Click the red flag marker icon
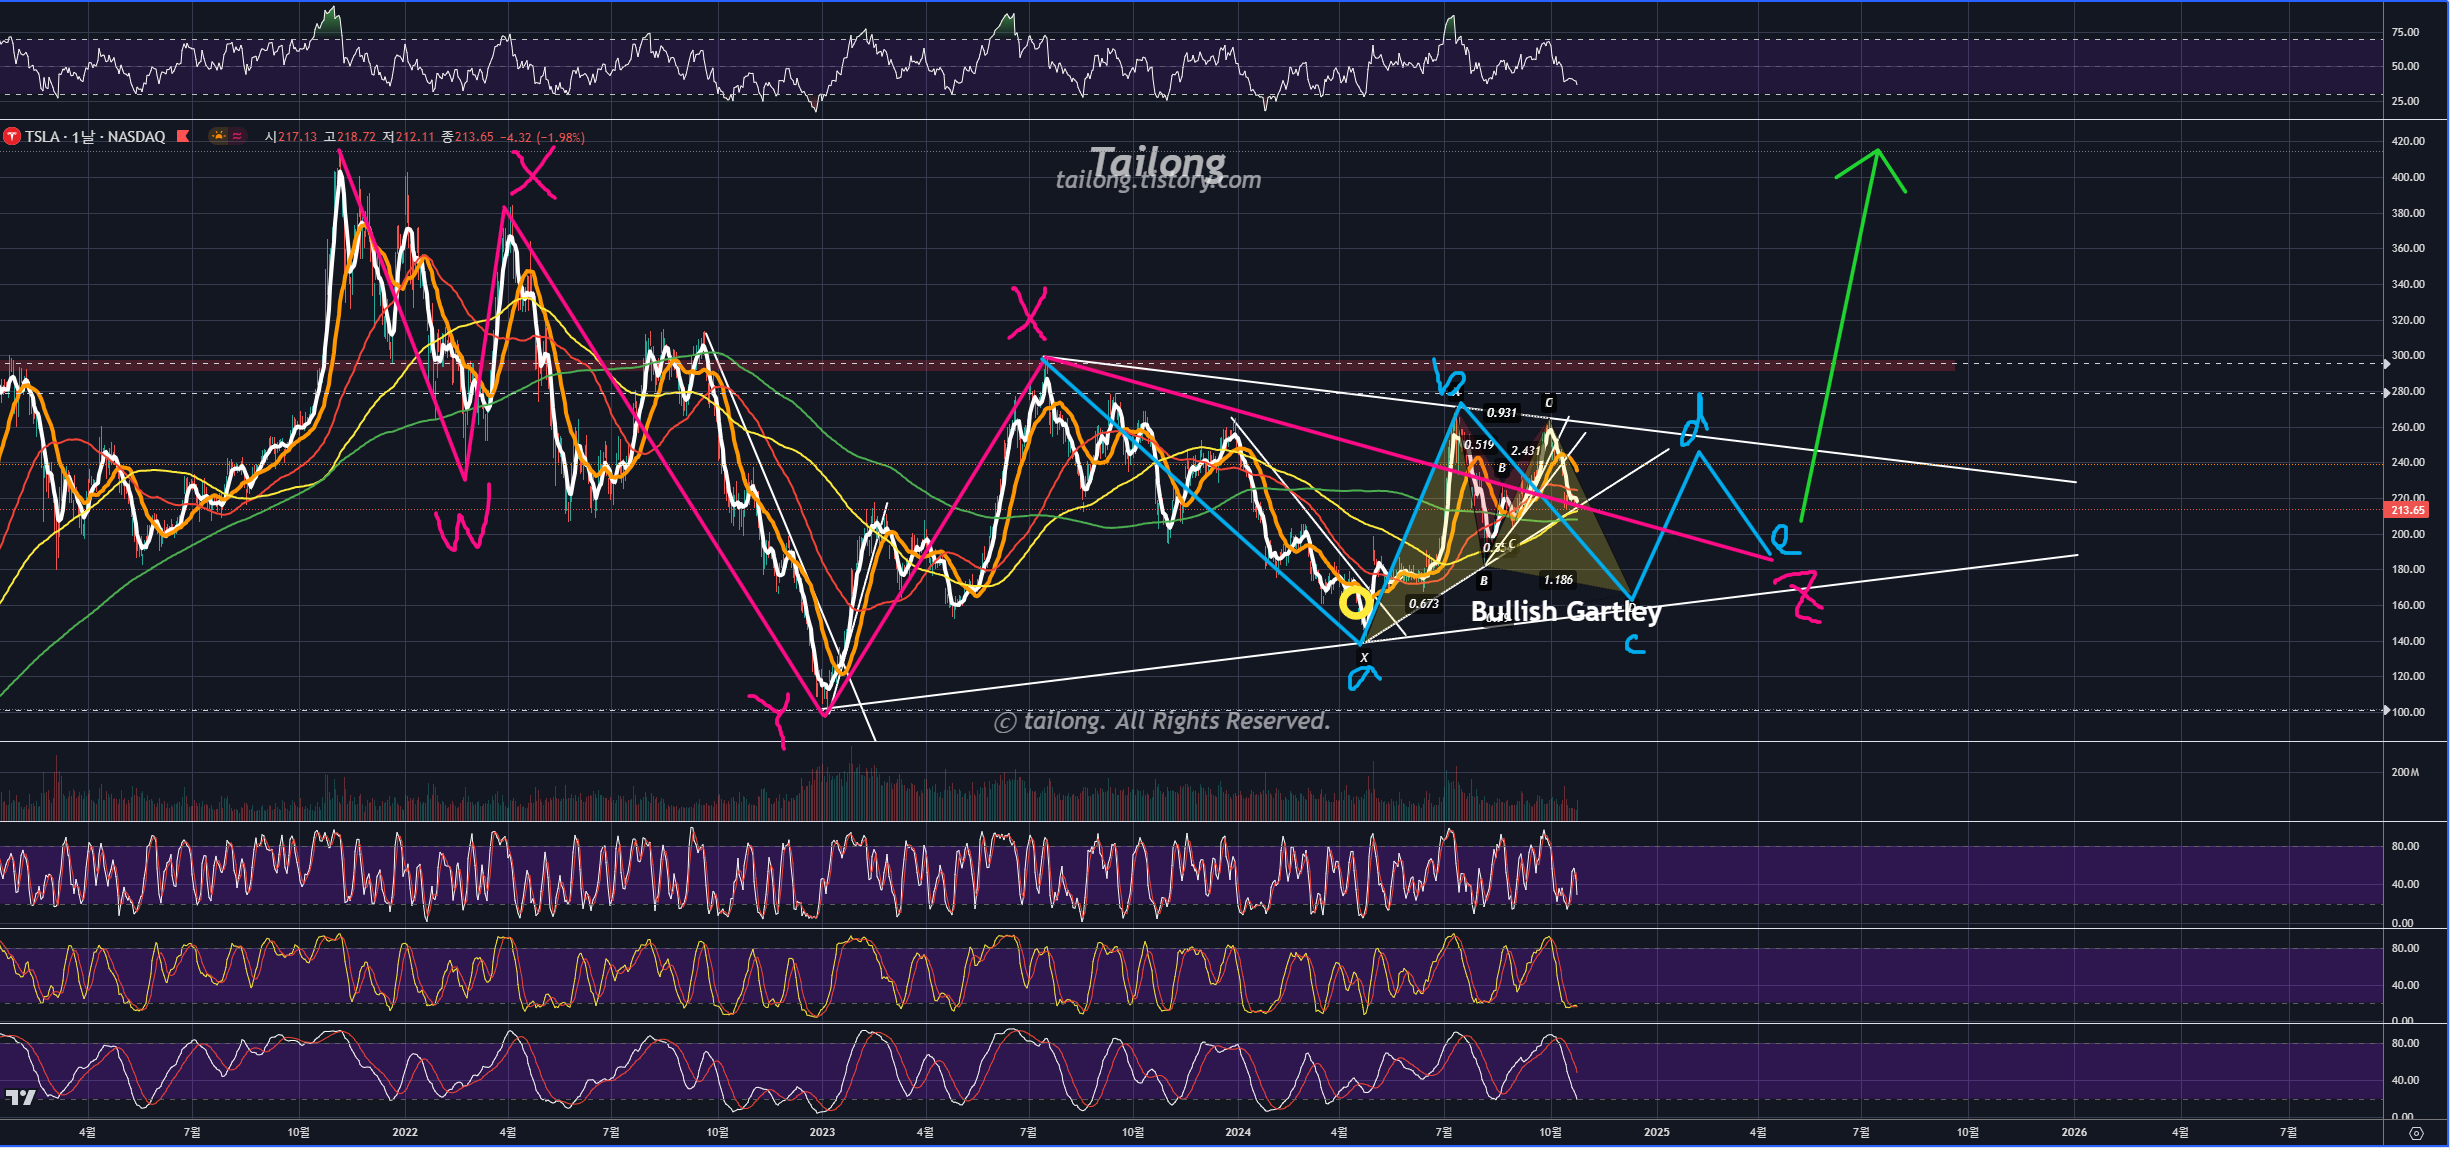This screenshot has width=2450, height=1150. pos(183,136)
